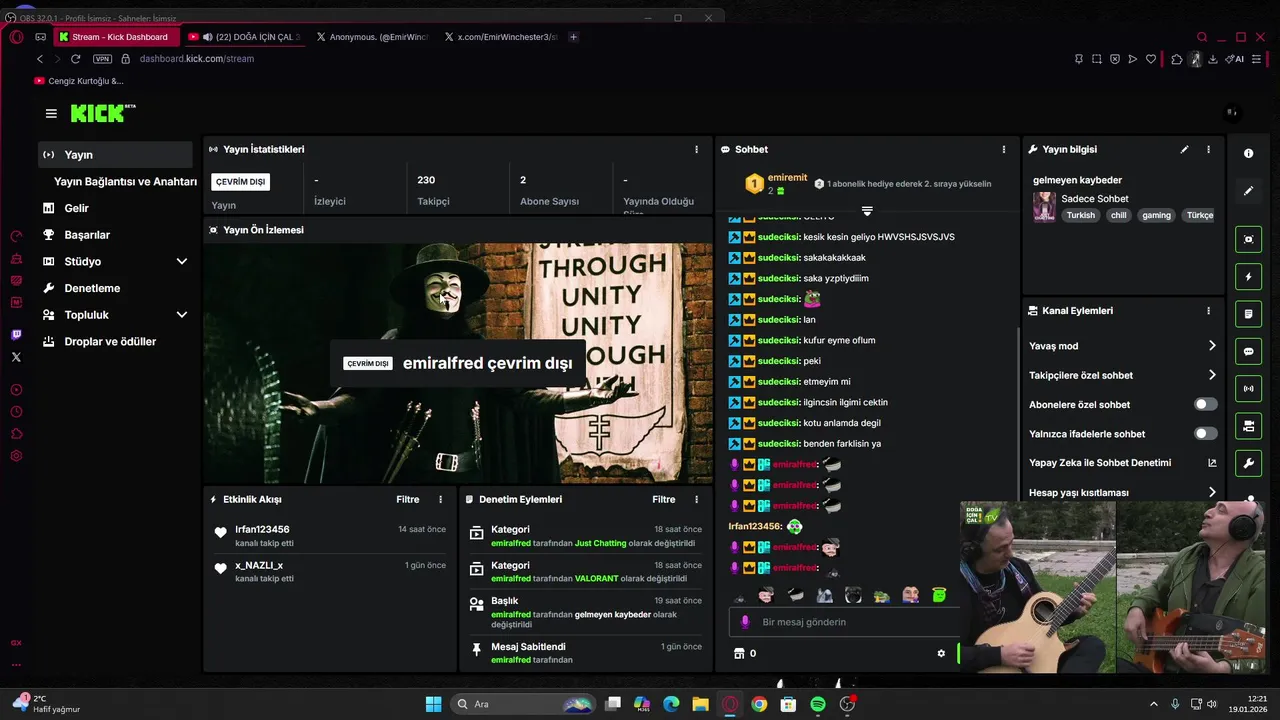Edit stream info via the Yayın bilgisi pencil

point(1184,149)
